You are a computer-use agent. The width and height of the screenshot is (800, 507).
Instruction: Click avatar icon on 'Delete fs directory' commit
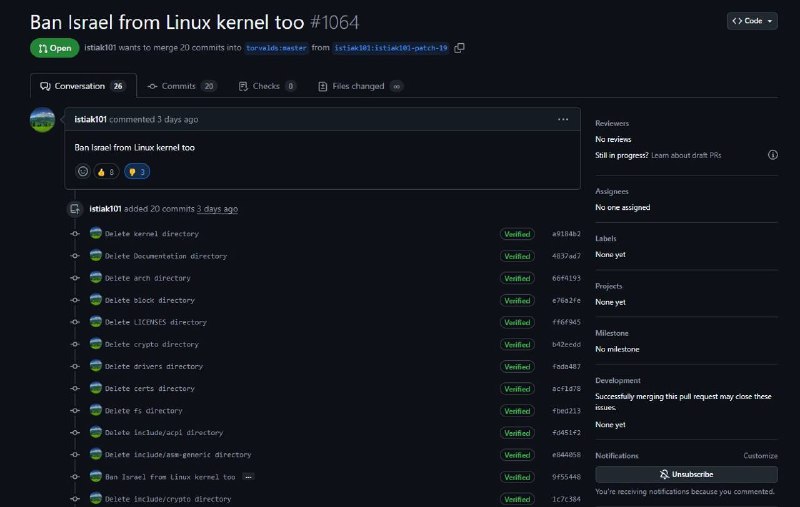click(x=95, y=410)
